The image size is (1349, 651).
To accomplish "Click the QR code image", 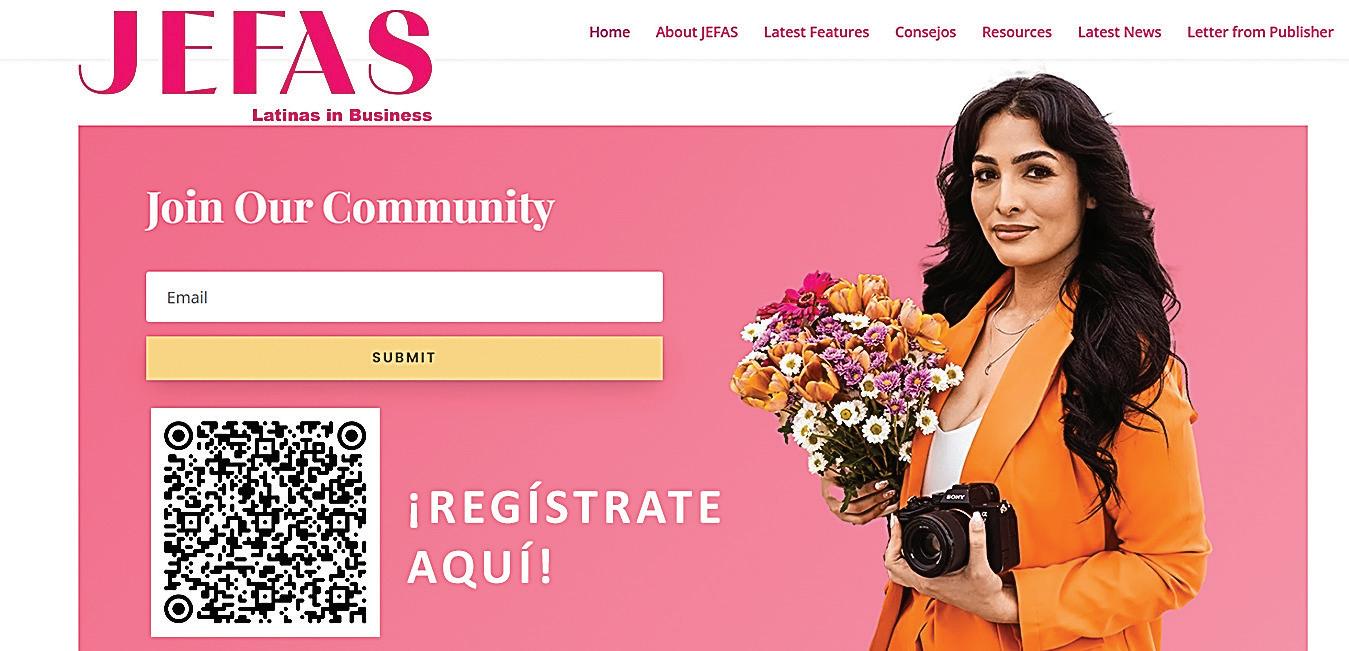I will click(x=265, y=522).
